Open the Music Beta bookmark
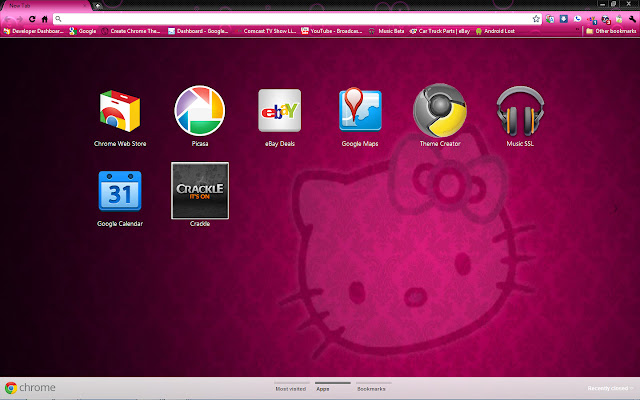This screenshot has height=400, width=640. [x=386, y=31]
